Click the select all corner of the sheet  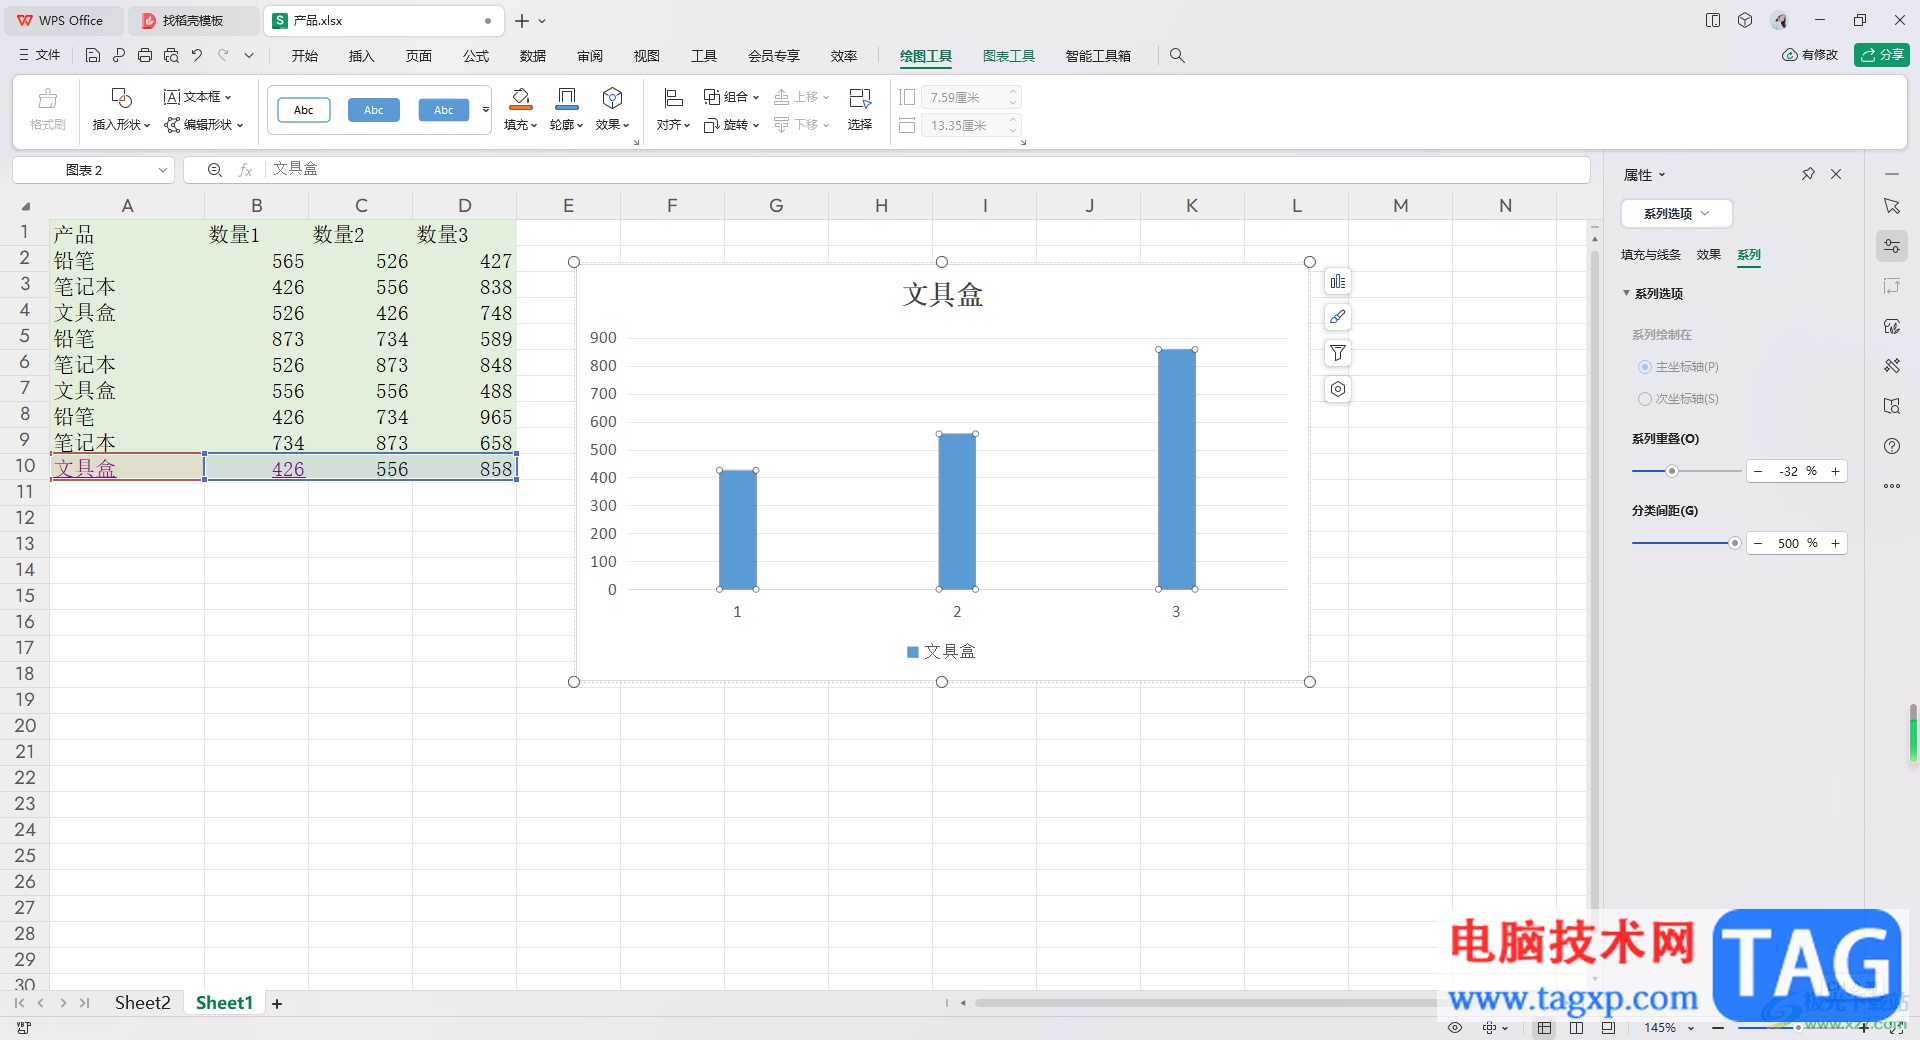(x=25, y=206)
